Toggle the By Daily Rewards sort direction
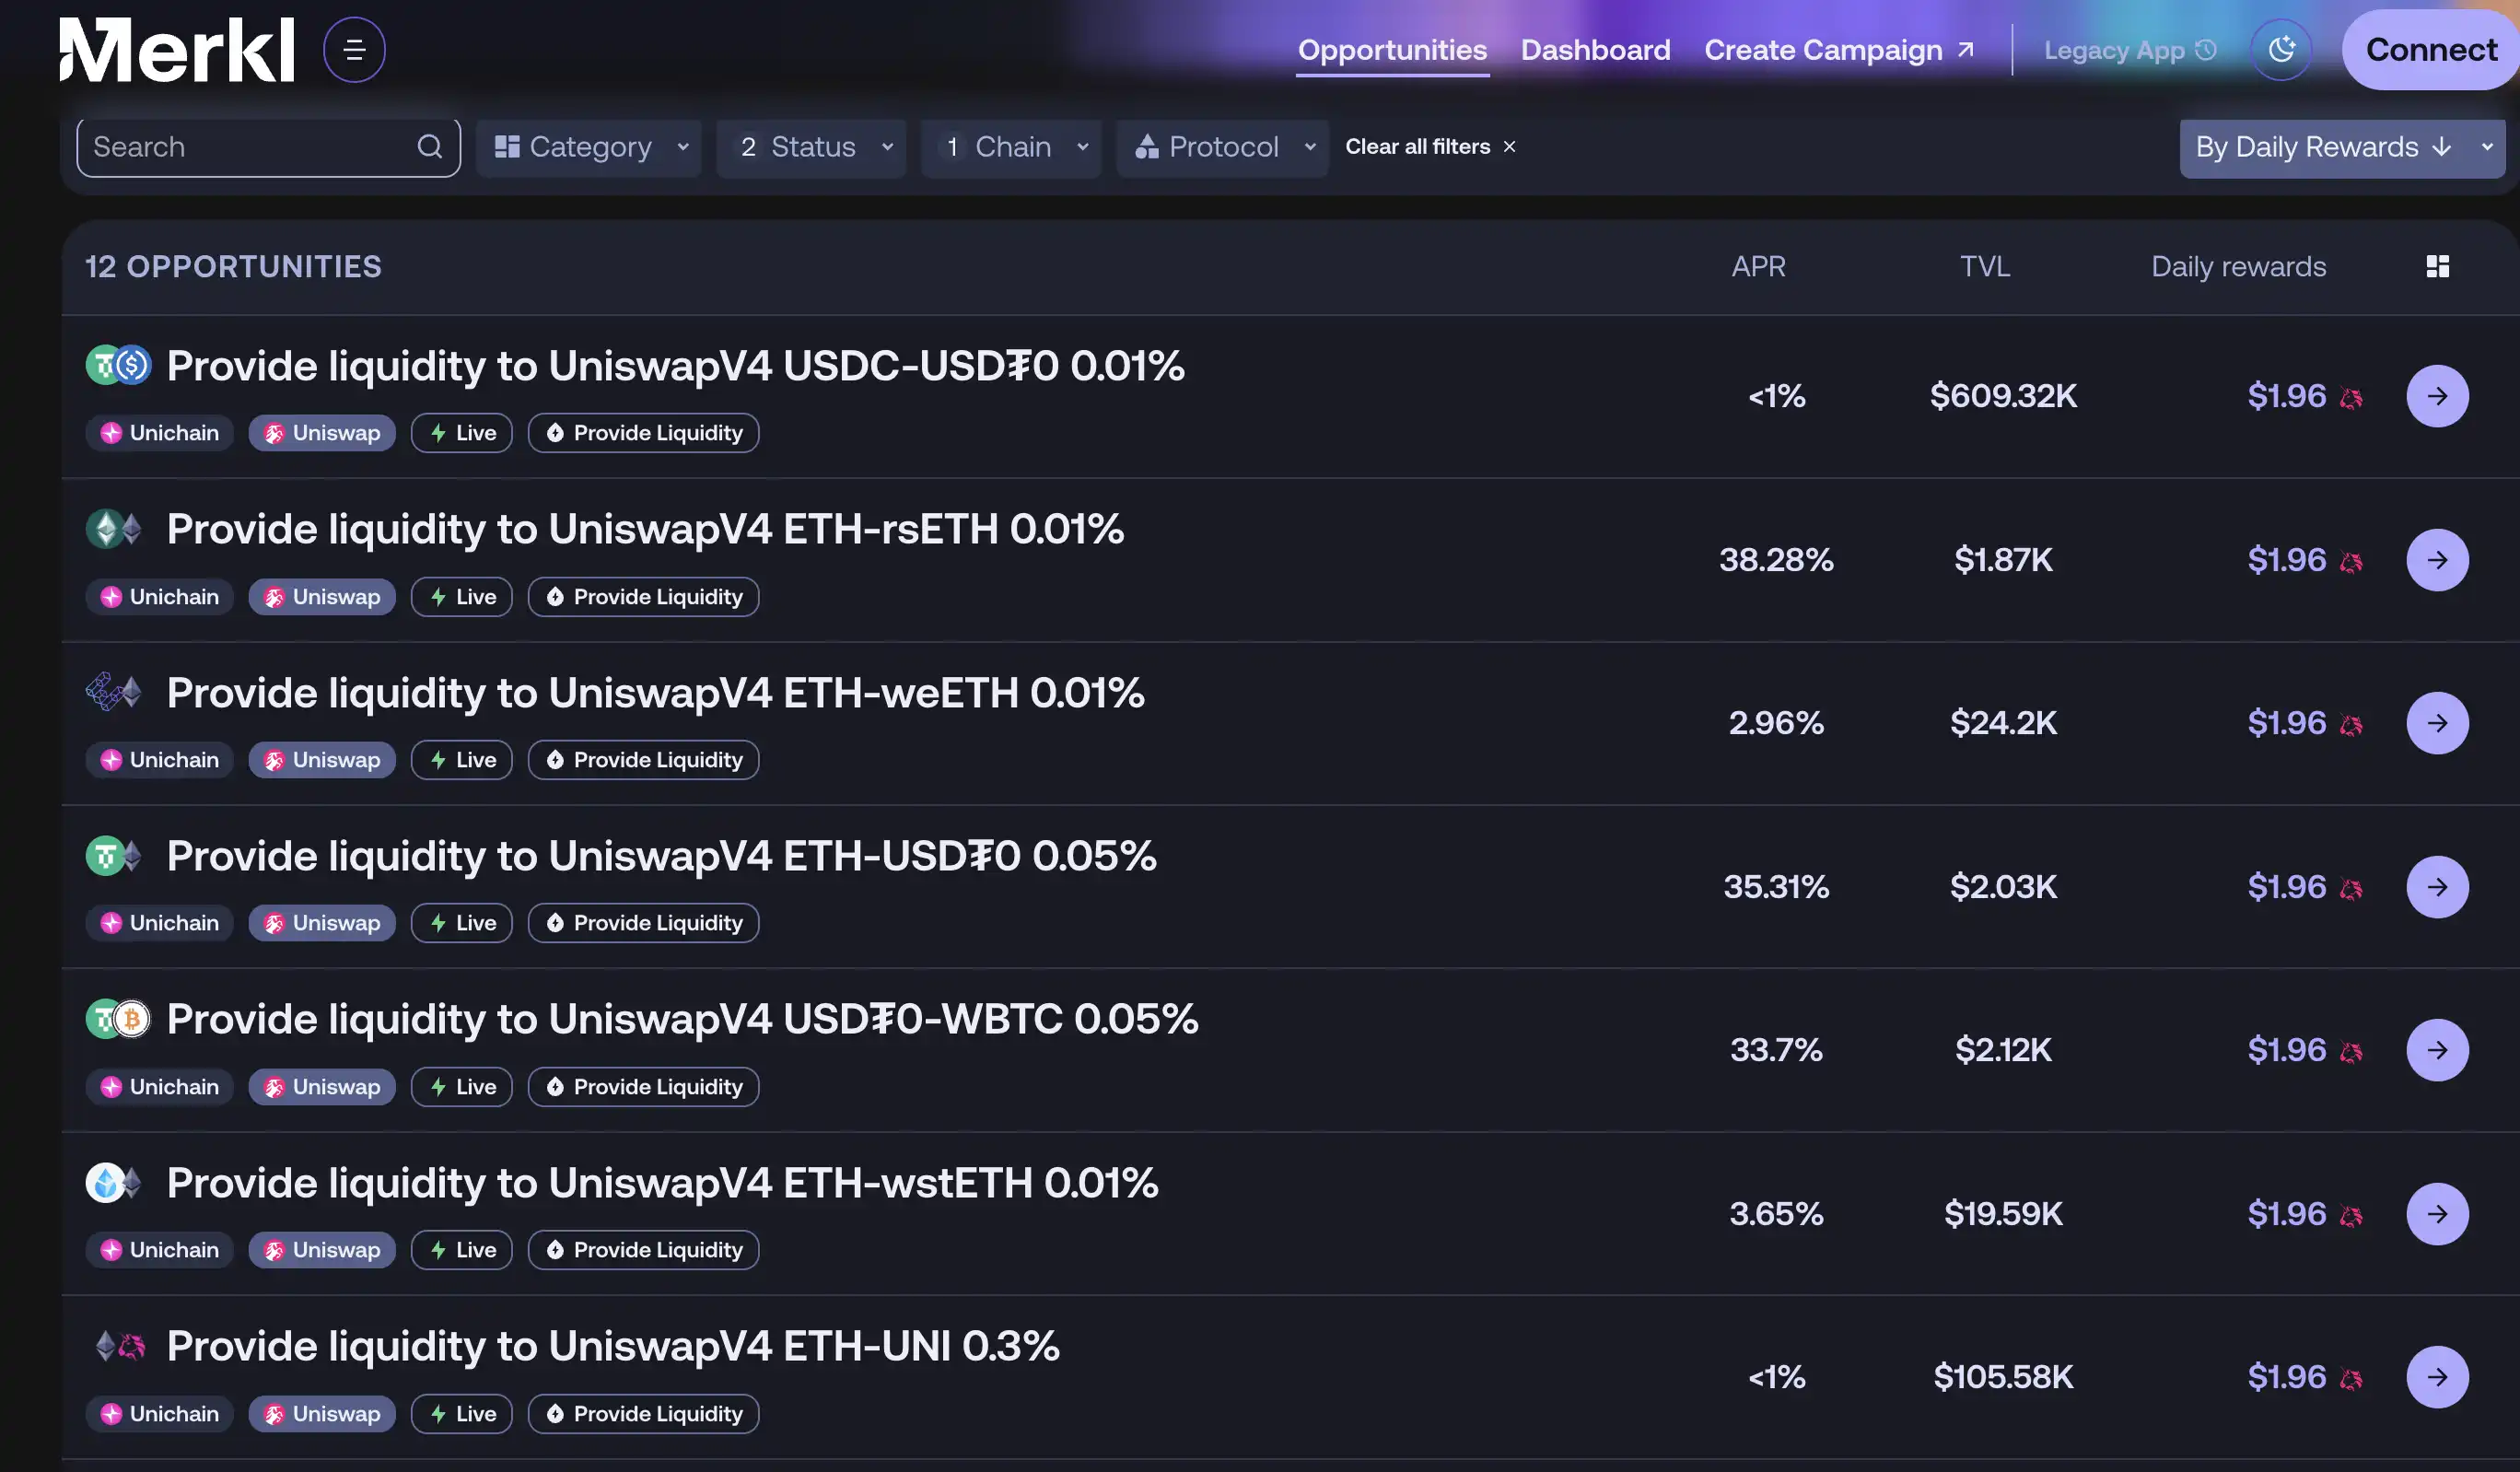The height and width of the screenshot is (1472, 2520). [x=2441, y=147]
